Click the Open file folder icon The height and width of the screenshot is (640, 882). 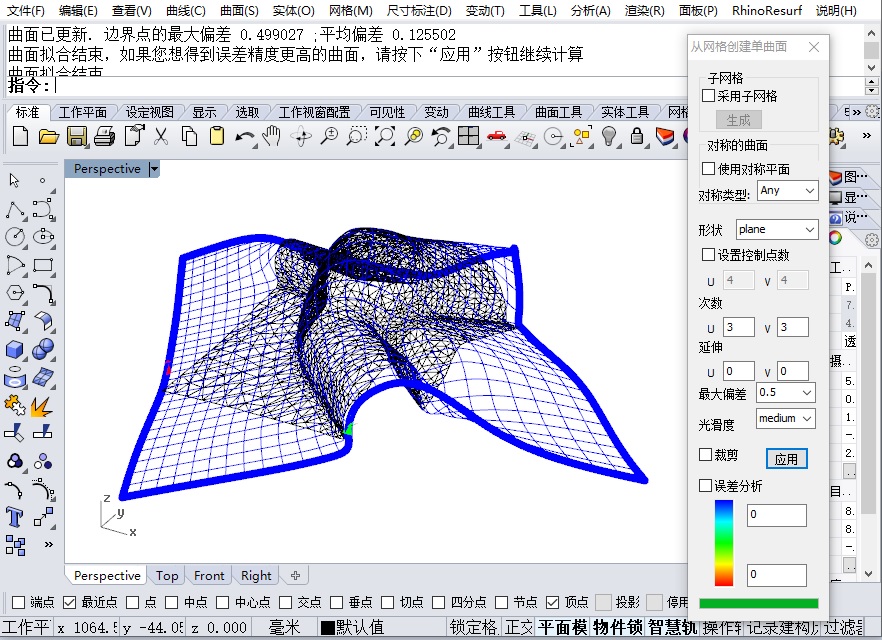coord(49,136)
